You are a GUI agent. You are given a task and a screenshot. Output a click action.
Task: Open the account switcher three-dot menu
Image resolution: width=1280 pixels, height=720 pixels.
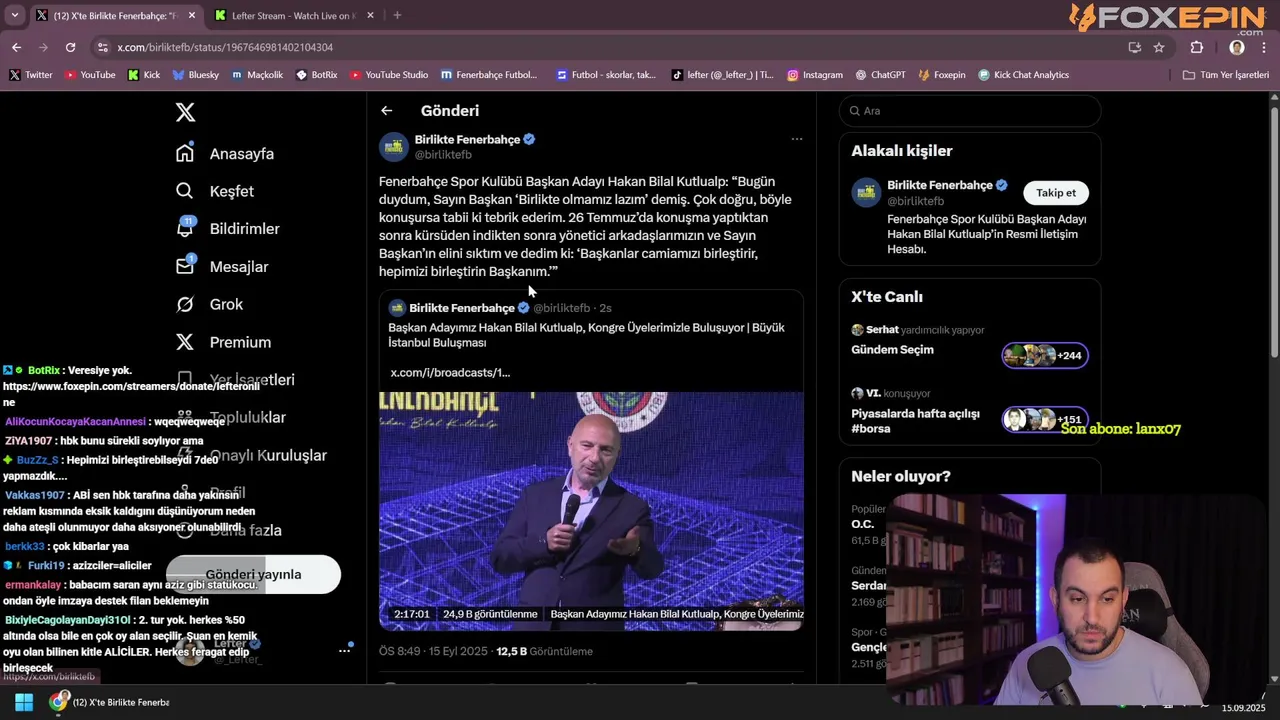point(344,650)
